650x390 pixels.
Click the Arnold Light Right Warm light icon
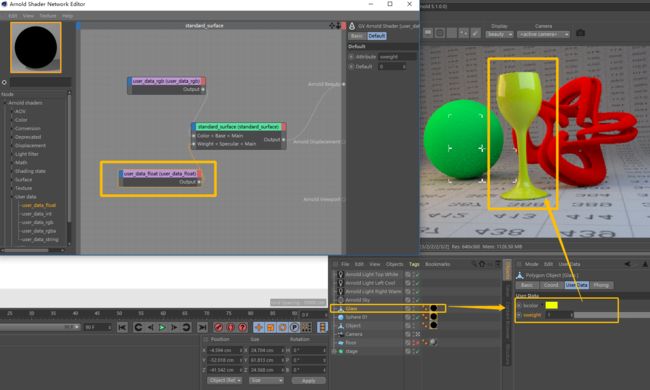click(340, 291)
